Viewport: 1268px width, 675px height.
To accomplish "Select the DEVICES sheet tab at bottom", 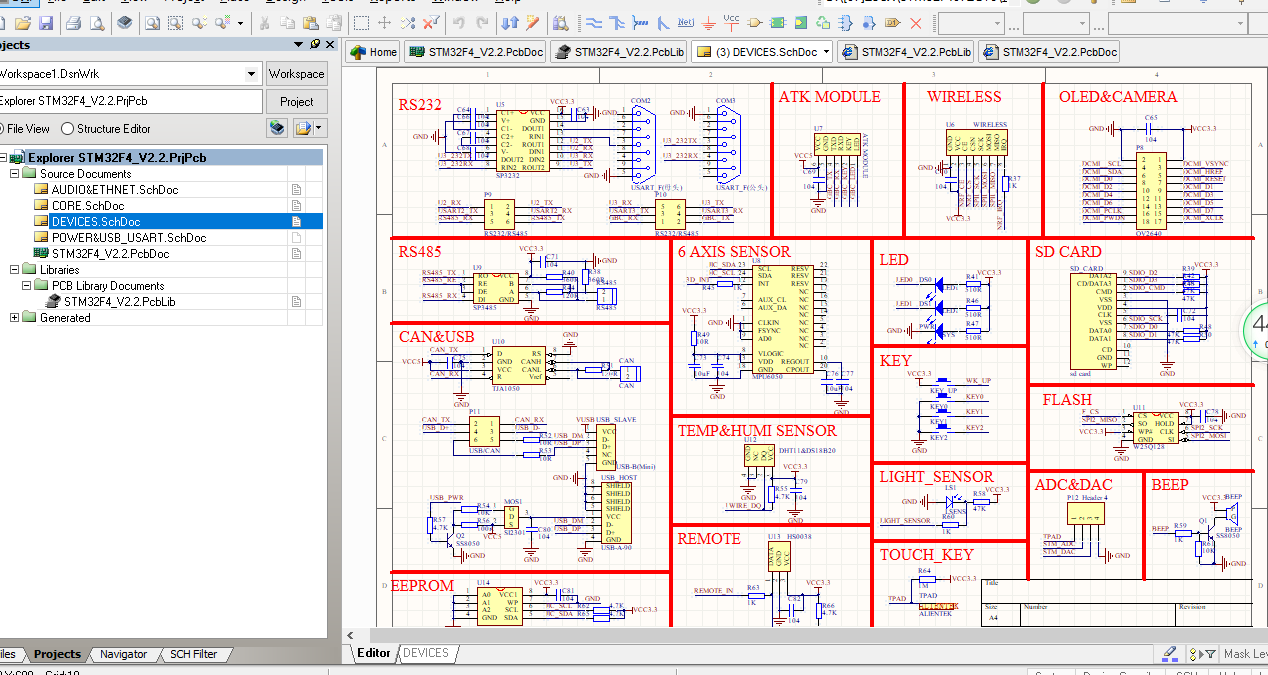I will [x=426, y=653].
